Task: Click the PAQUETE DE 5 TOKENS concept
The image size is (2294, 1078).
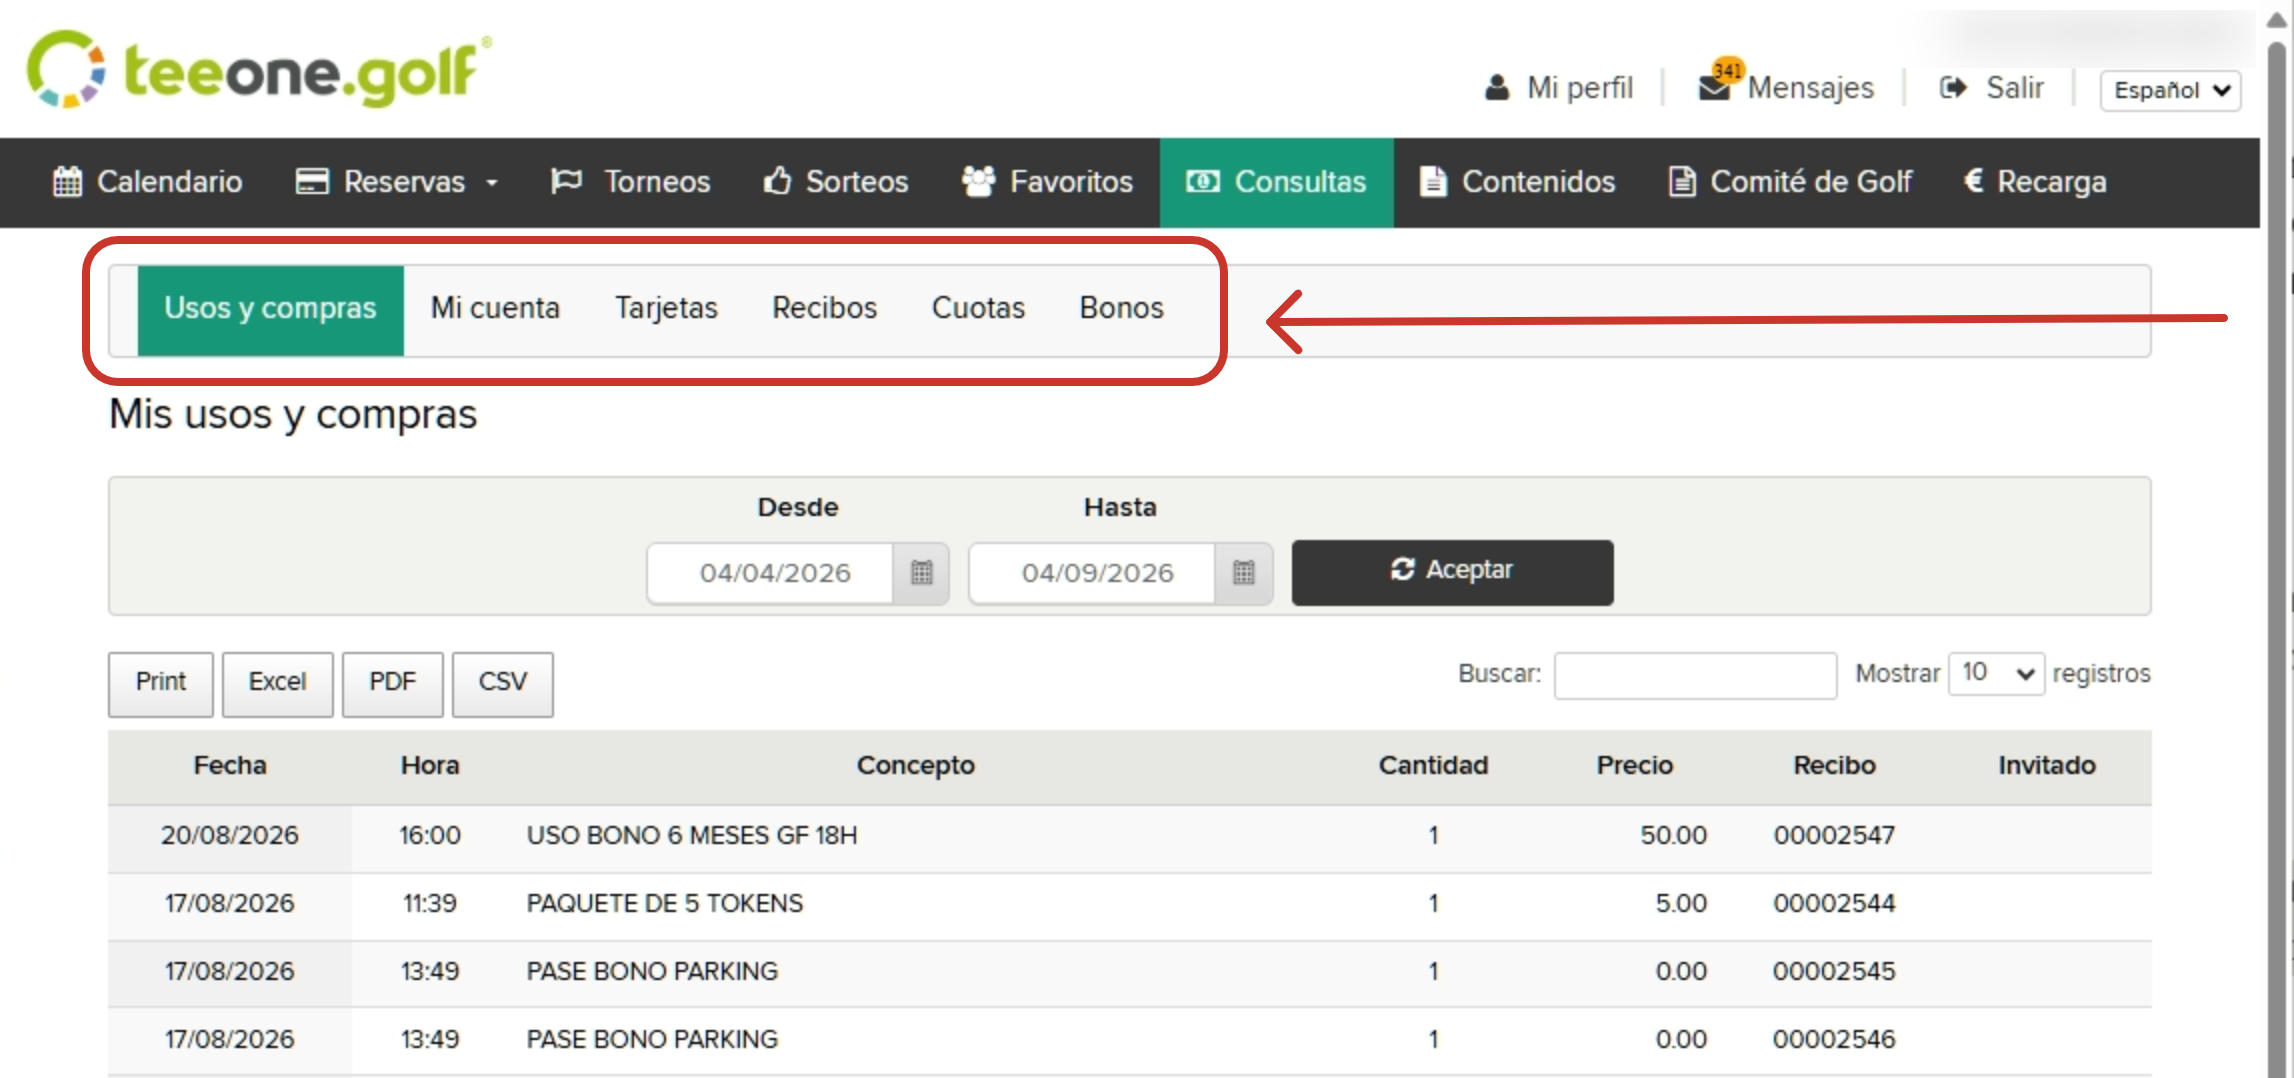Action: click(x=665, y=904)
